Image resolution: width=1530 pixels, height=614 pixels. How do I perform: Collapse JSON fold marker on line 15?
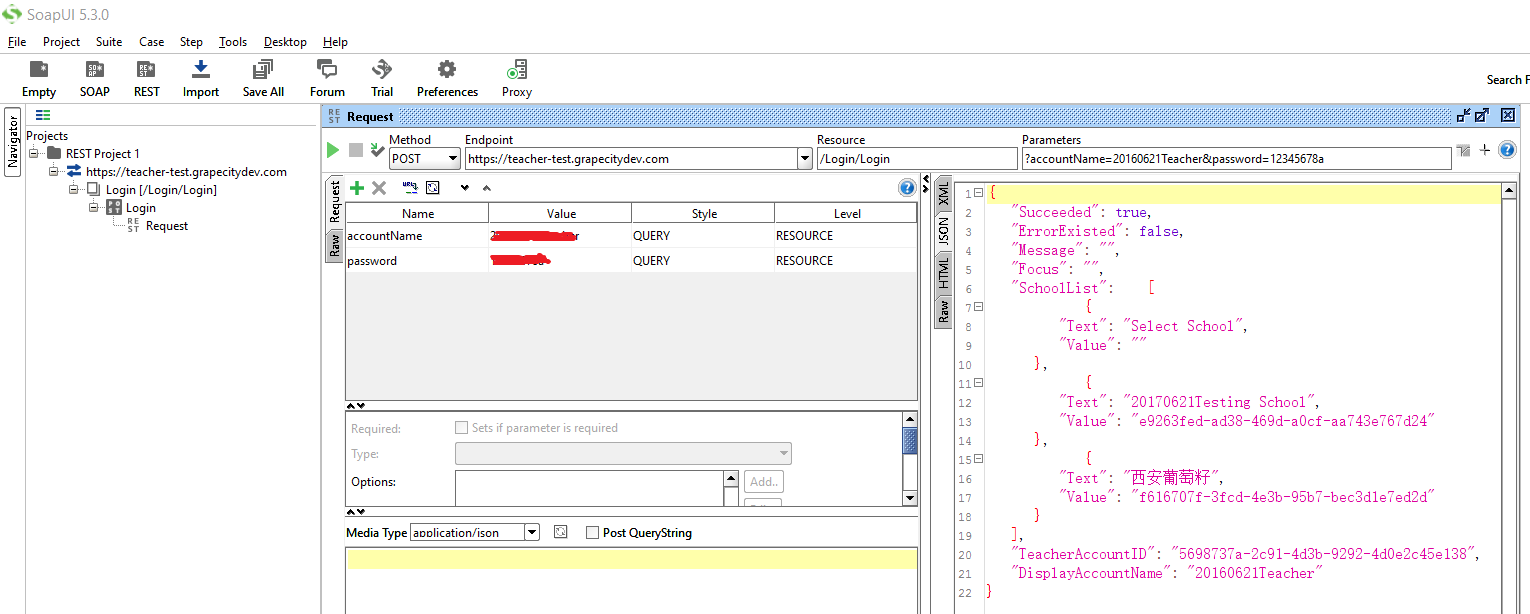[x=979, y=459]
